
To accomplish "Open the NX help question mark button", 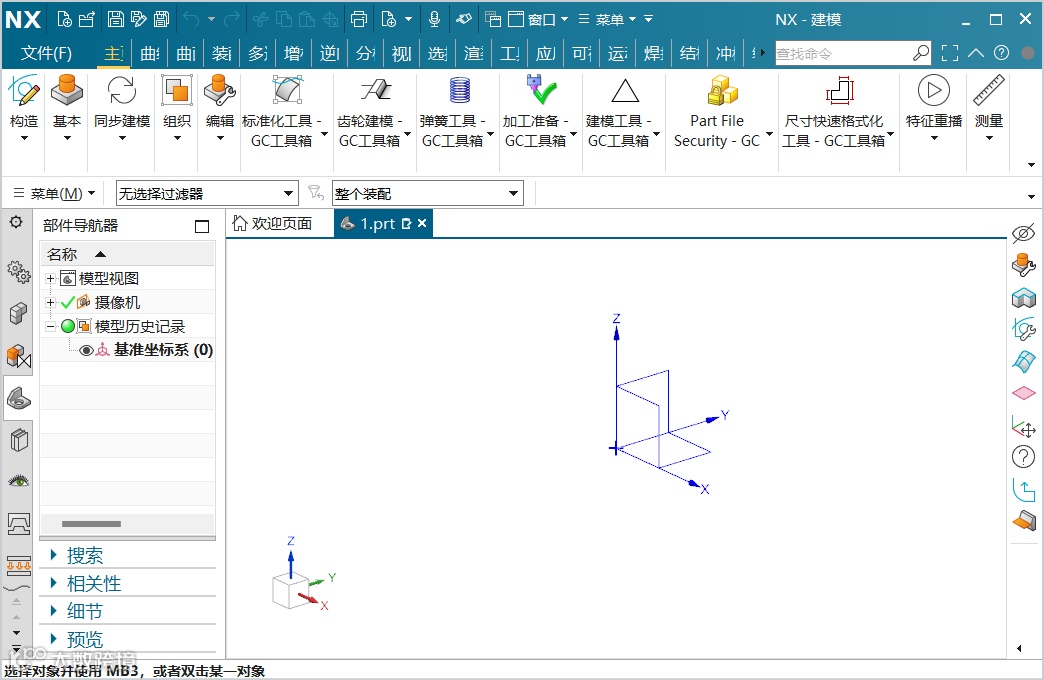I will click(x=1001, y=53).
